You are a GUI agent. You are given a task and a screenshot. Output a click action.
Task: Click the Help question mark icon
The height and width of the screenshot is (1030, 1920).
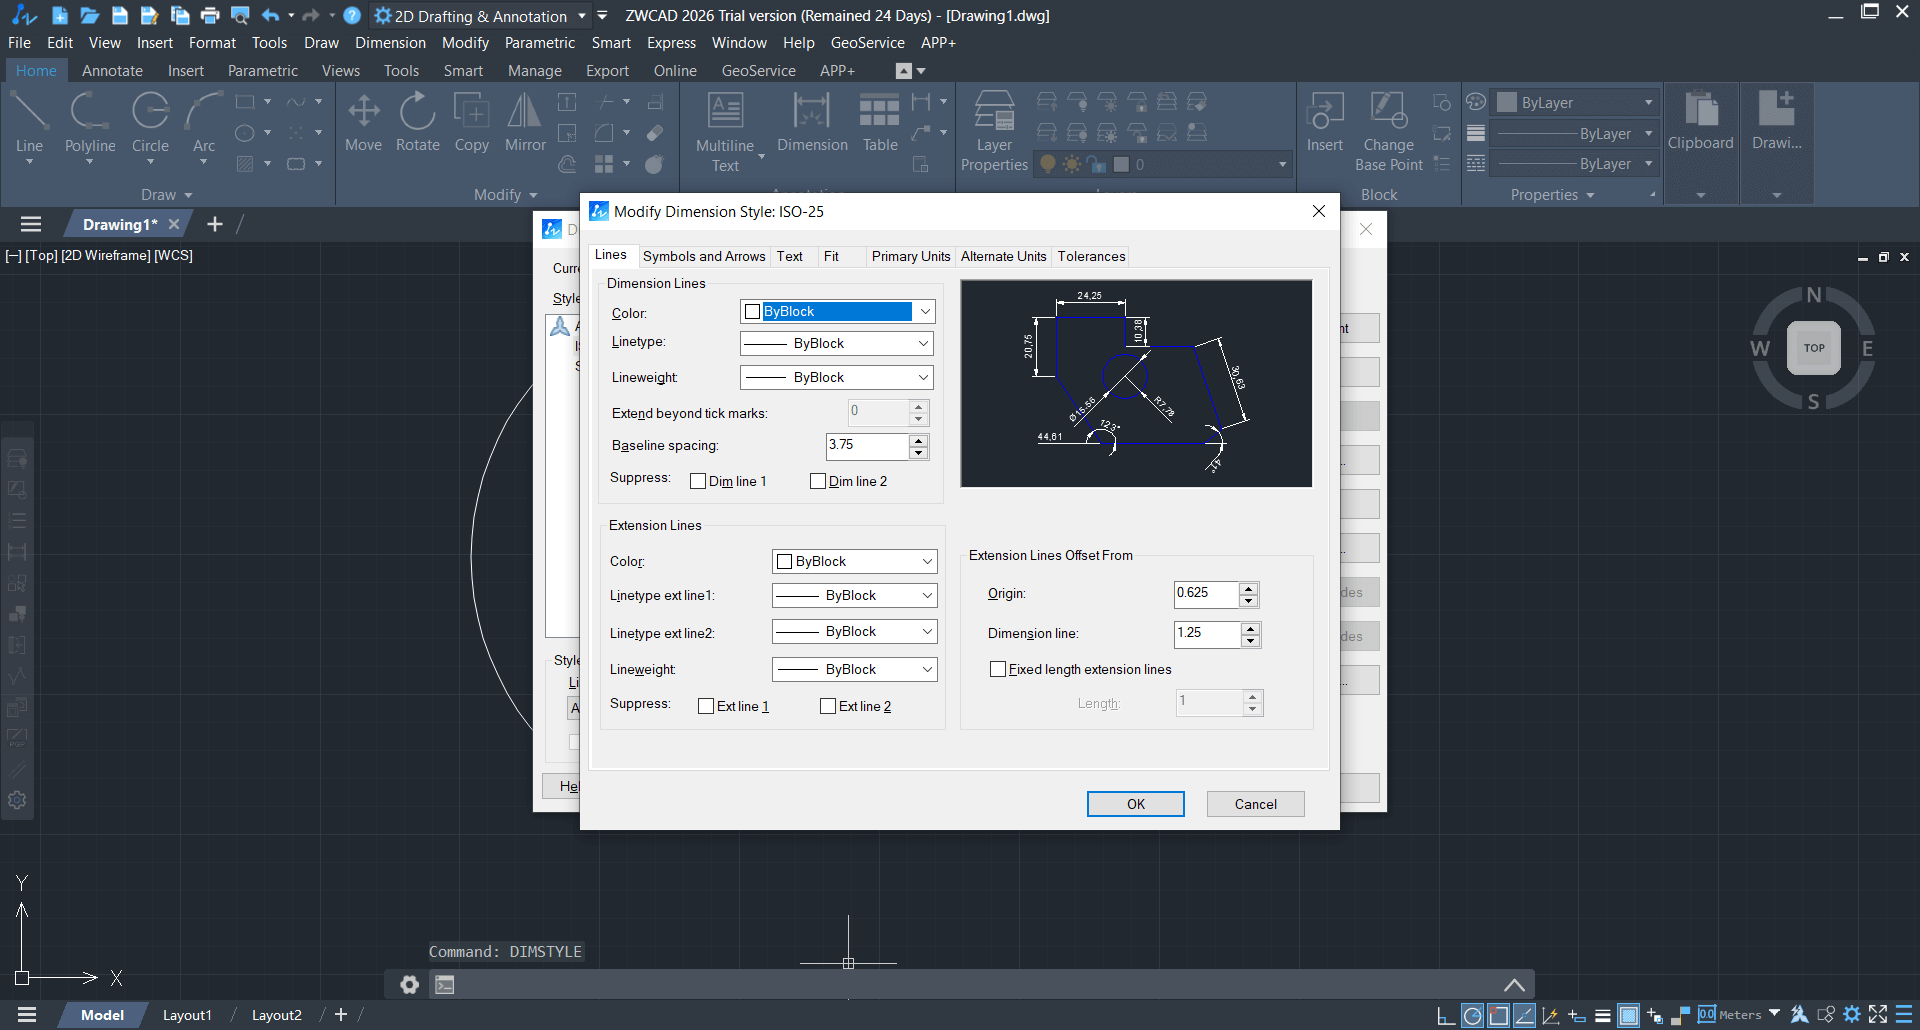[x=352, y=15]
